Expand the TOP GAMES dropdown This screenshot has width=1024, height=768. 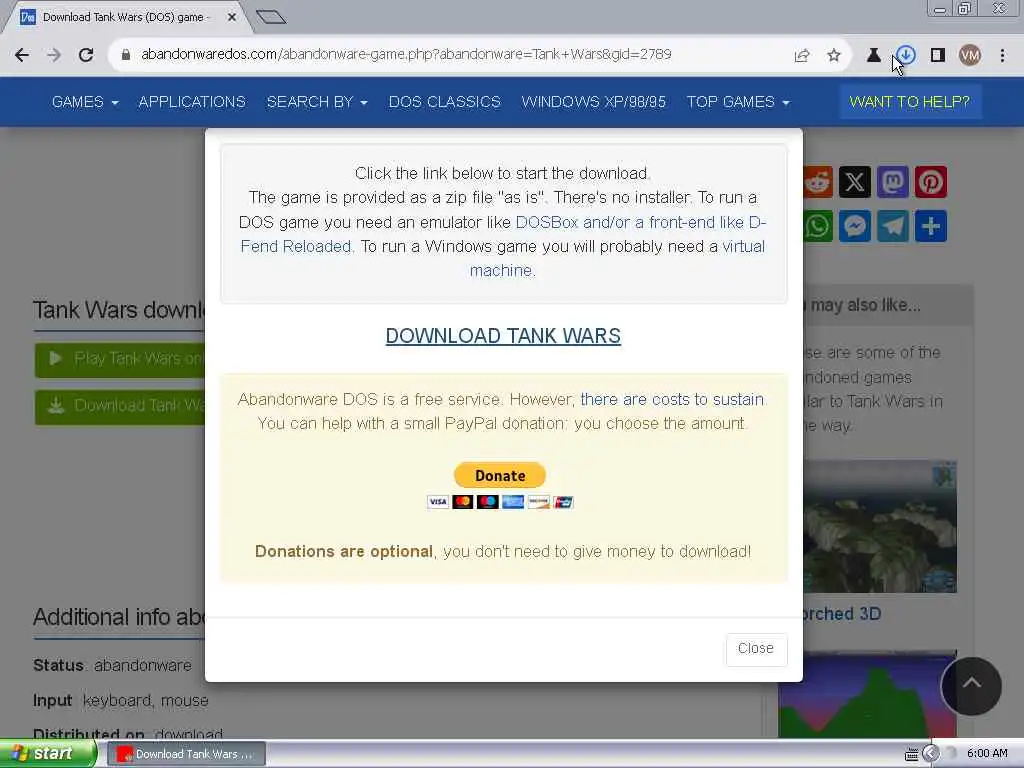click(738, 102)
